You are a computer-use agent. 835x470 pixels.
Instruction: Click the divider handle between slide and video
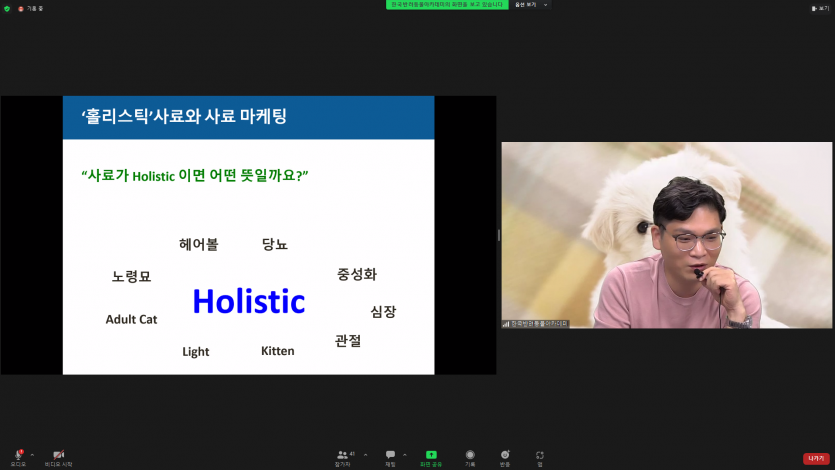(498, 235)
